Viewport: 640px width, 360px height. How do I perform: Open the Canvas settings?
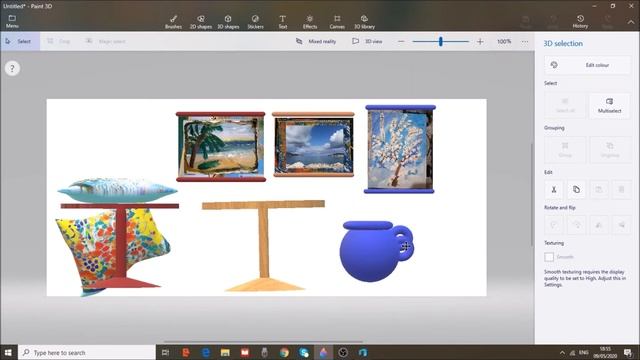(337, 22)
